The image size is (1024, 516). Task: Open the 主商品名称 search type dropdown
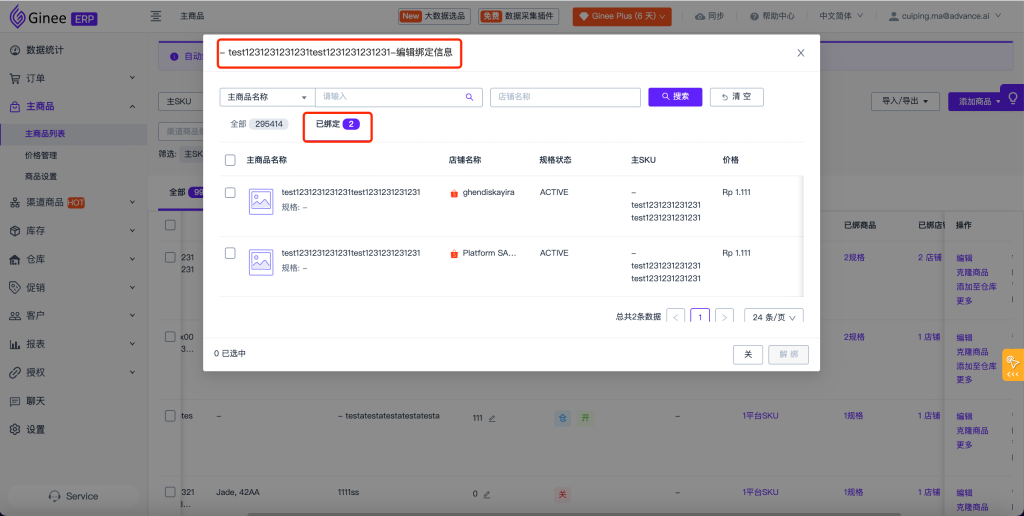click(x=266, y=97)
